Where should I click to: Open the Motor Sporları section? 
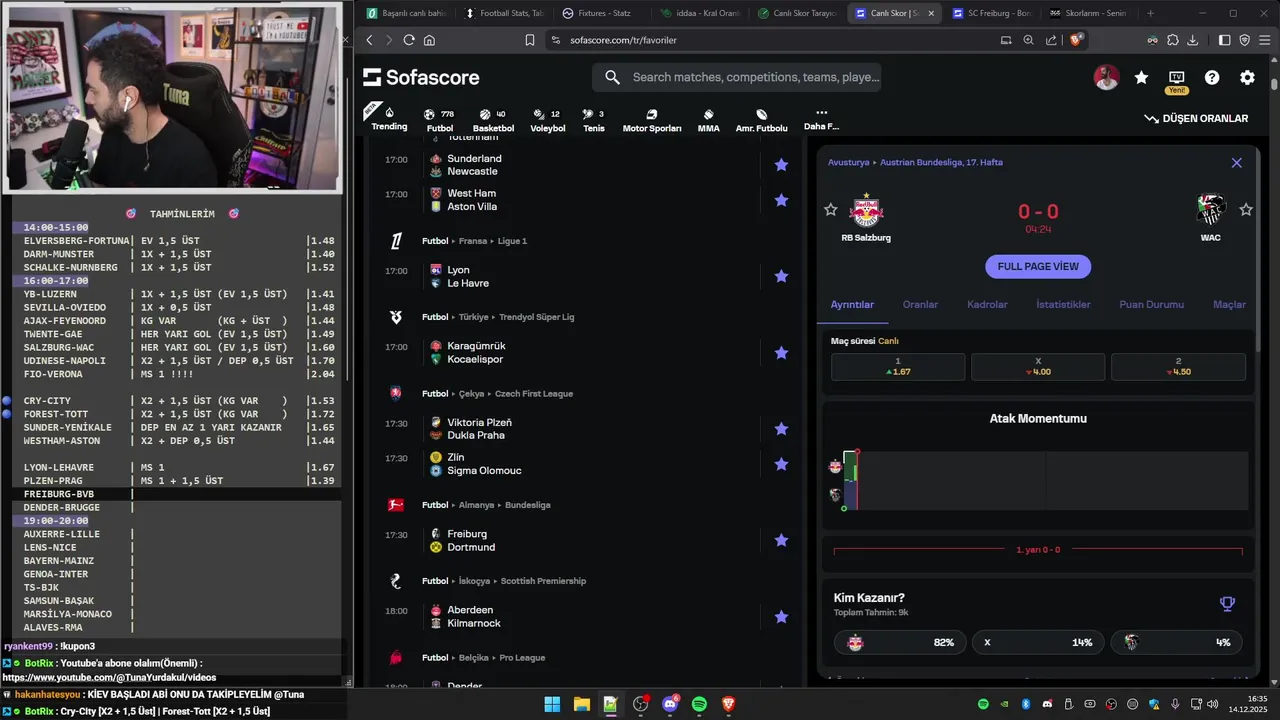pyautogui.click(x=652, y=120)
